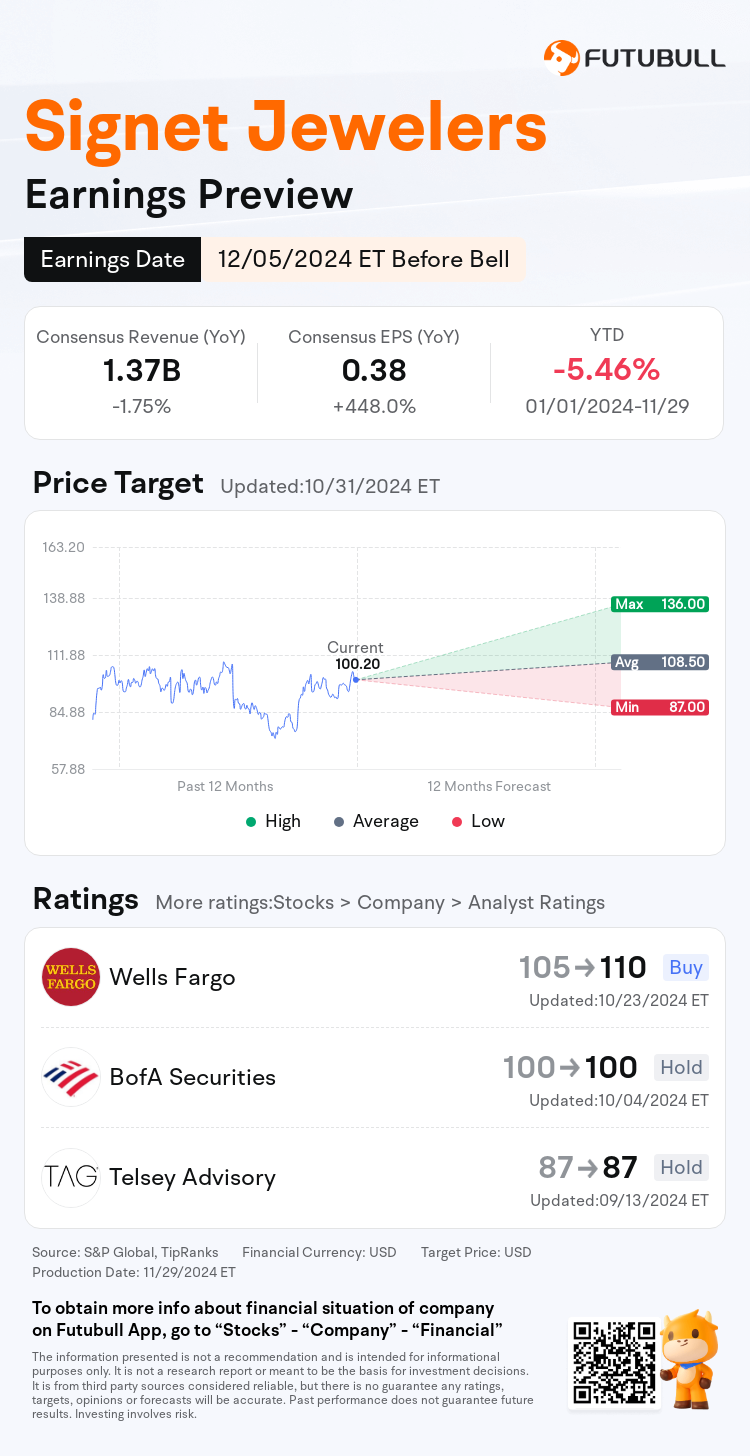Click BofA Securities Hold rating badge
Viewport: 750px width, 1456px height.
pos(681,1067)
